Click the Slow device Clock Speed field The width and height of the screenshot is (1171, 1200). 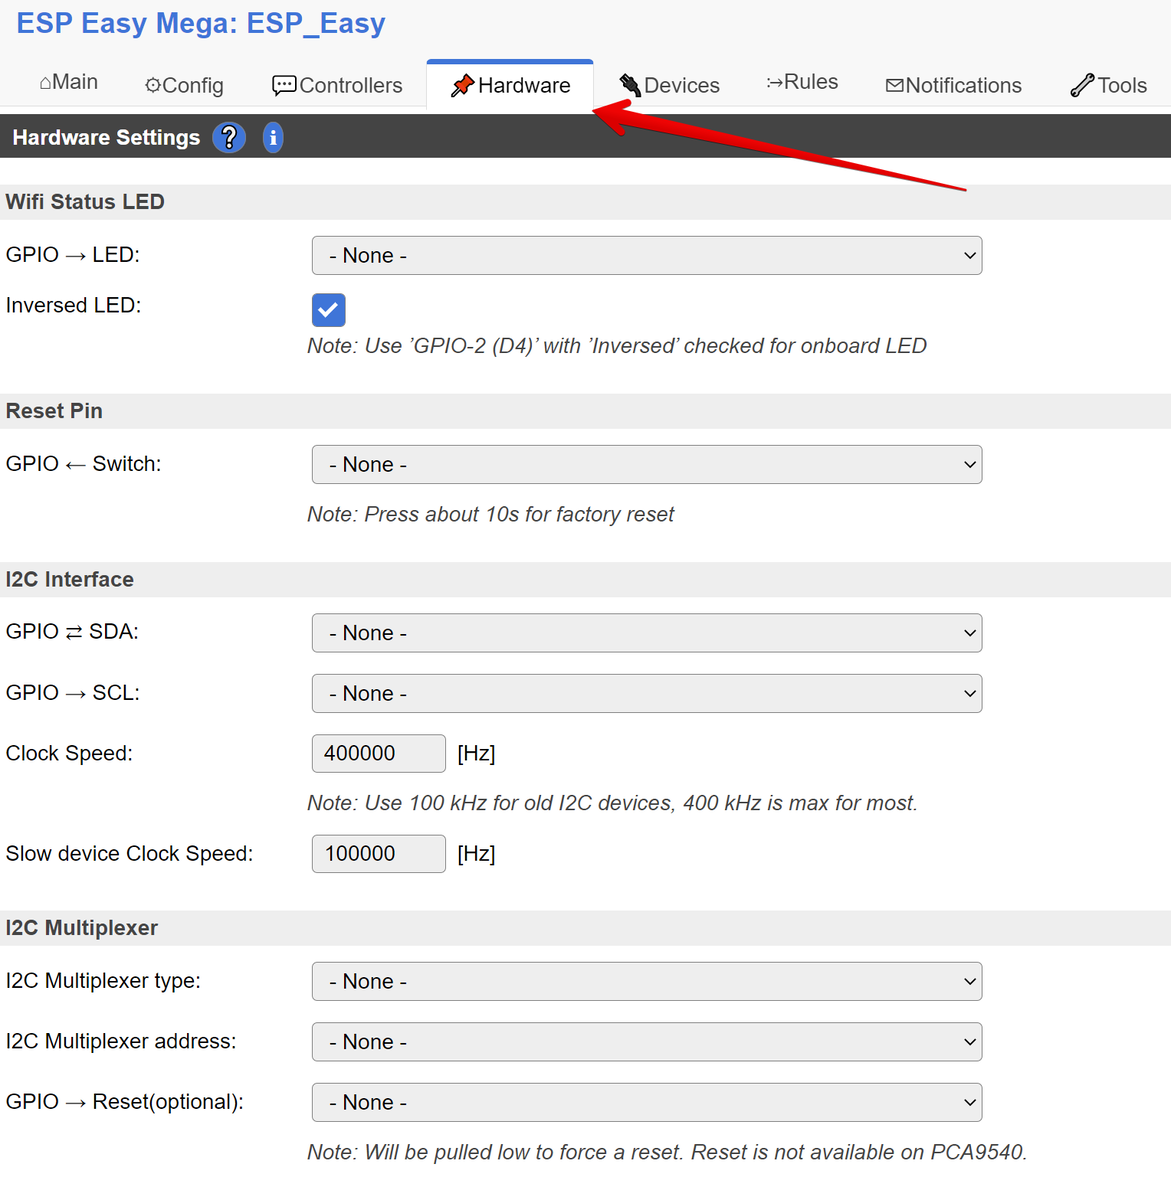[x=379, y=854]
